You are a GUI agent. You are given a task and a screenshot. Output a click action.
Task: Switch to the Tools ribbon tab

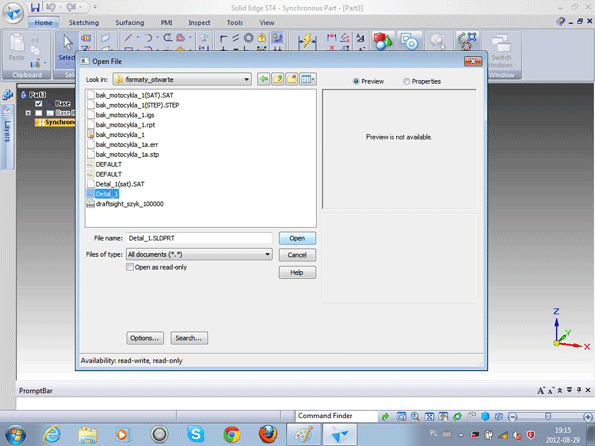click(x=235, y=23)
